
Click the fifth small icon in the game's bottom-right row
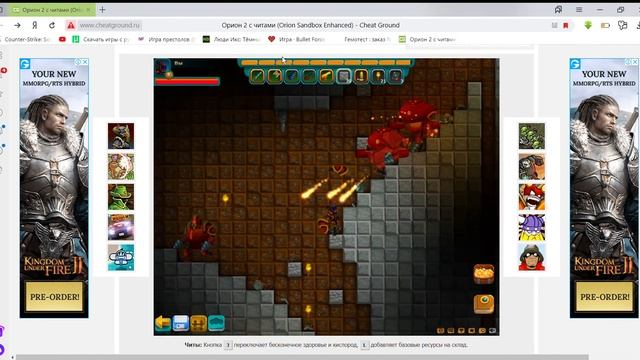[x=482, y=331]
